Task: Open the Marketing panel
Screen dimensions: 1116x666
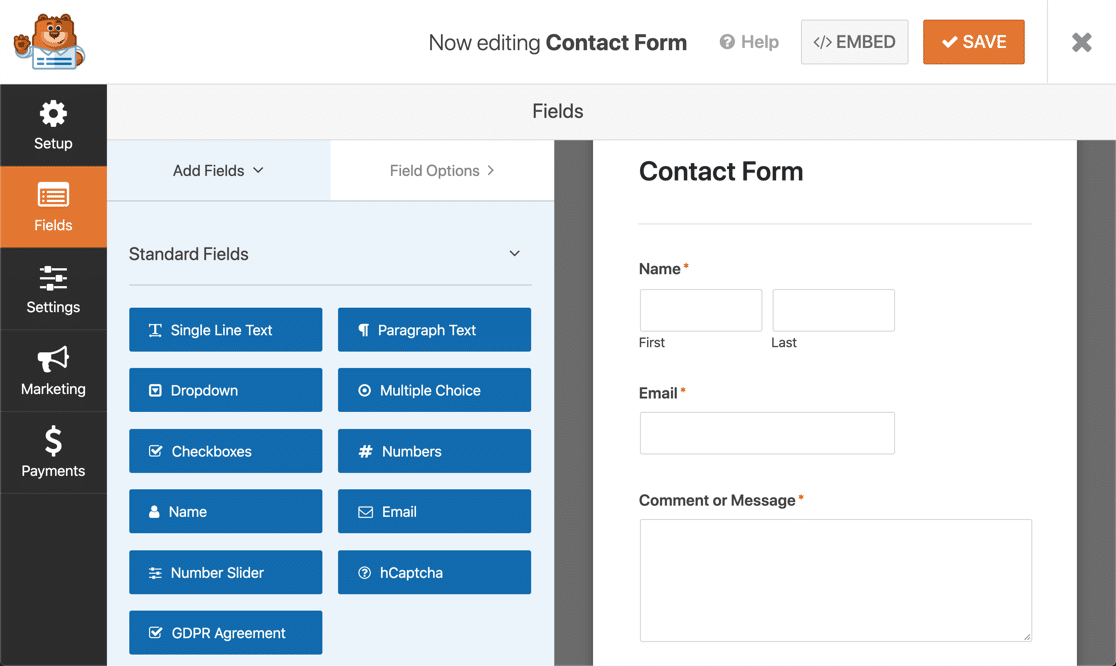Action: [53, 371]
